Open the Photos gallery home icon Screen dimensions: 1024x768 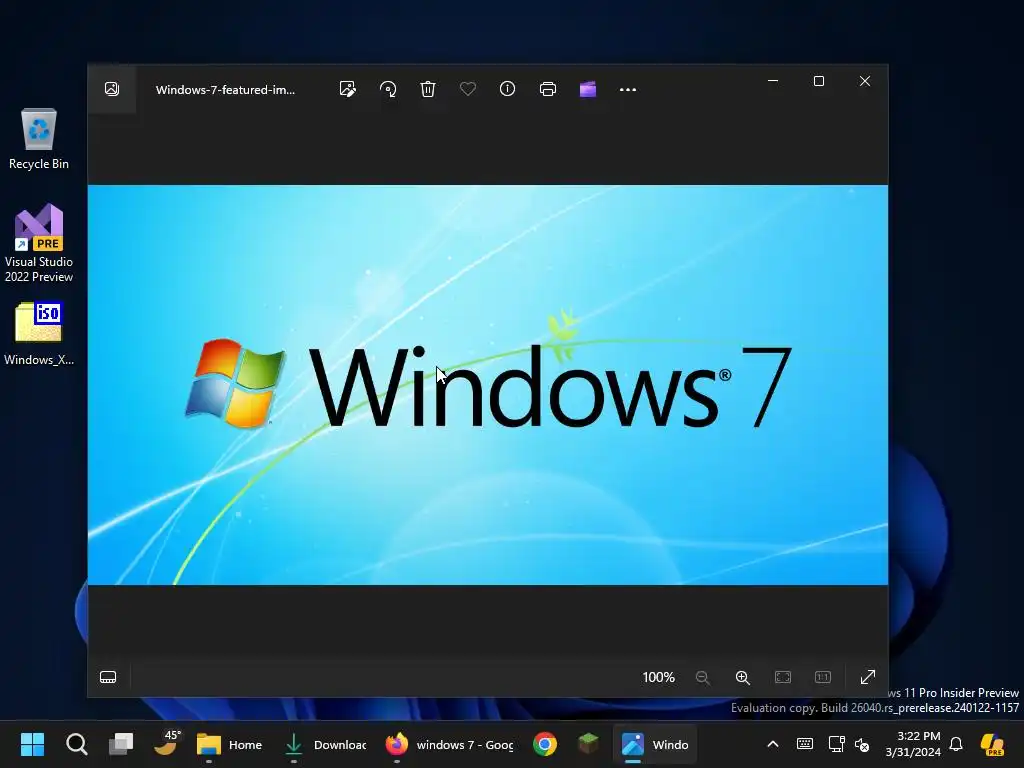click(112, 89)
